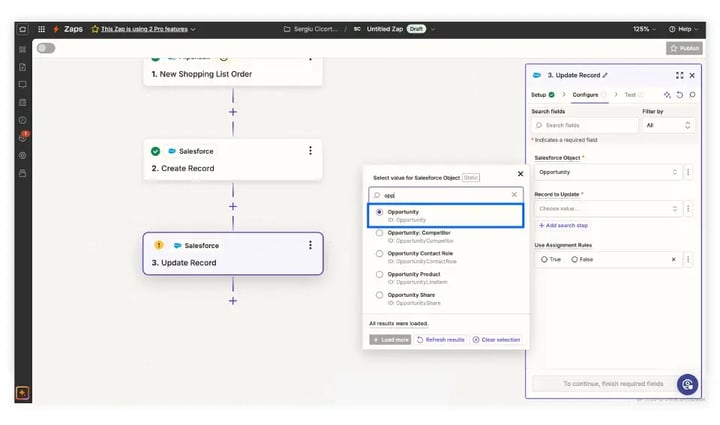Screen dimensions: 720x425
Task: Open the versions icon in left sidebar
Action: pyautogui.click(x=22, y=173)
